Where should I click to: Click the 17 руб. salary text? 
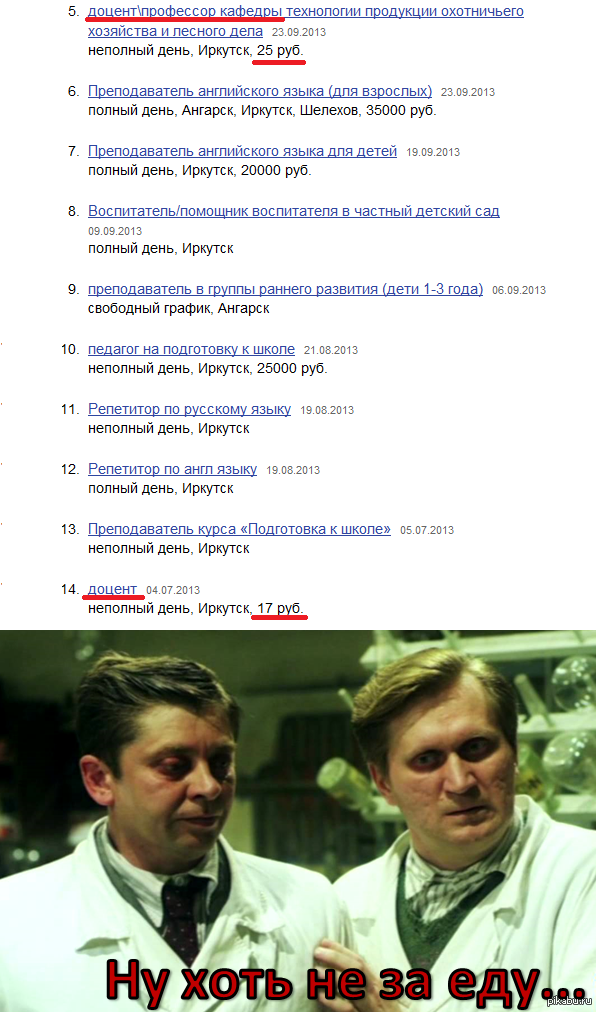point(279,608)
